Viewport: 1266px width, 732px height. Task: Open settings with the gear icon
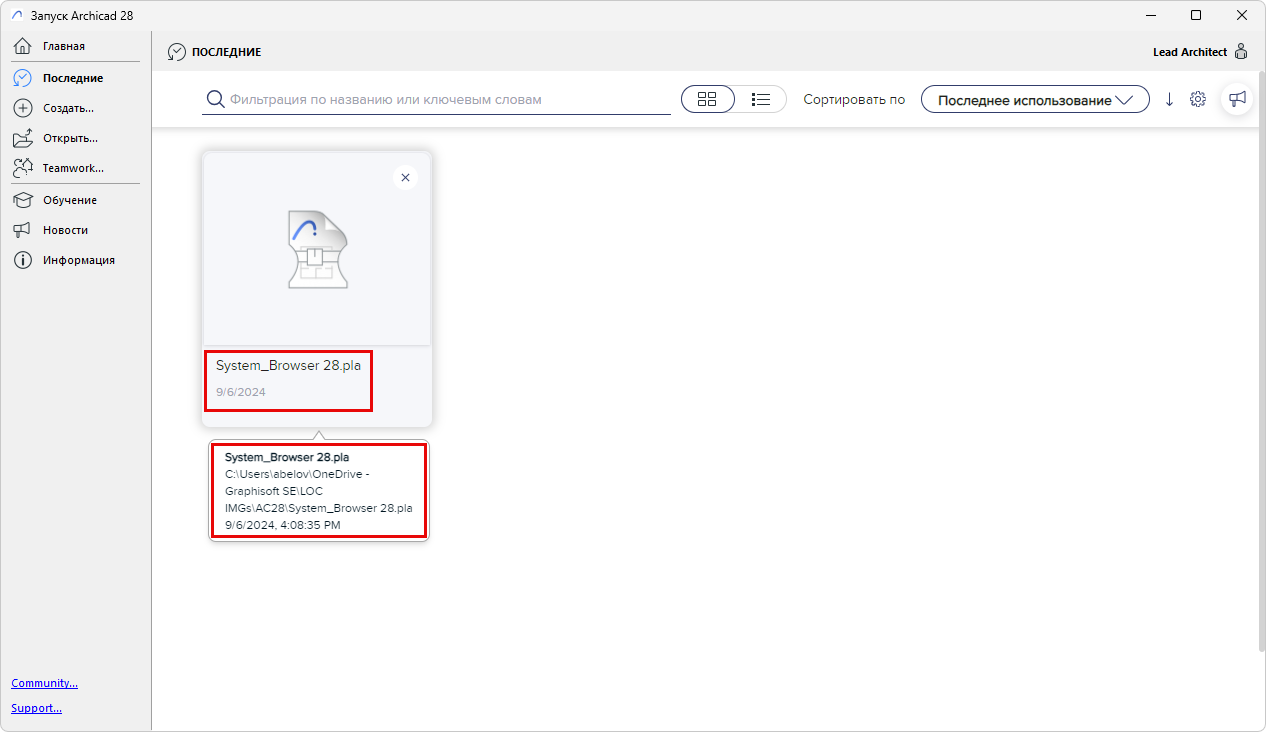click(1198, 100)
